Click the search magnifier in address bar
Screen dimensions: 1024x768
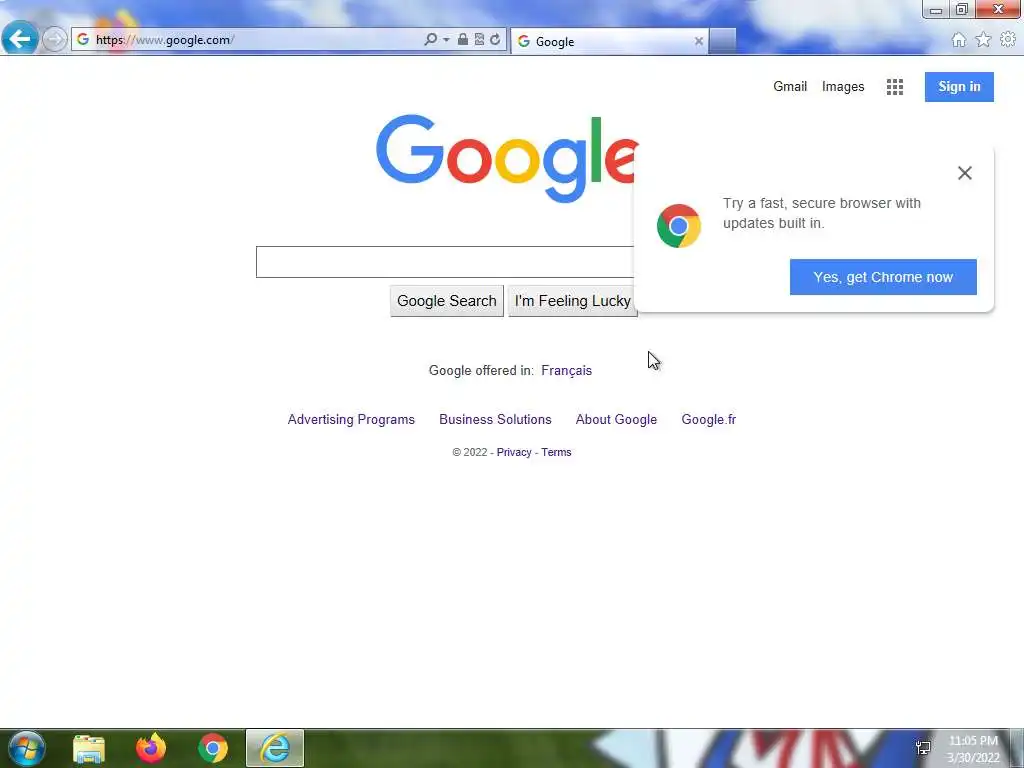(430, 40)
